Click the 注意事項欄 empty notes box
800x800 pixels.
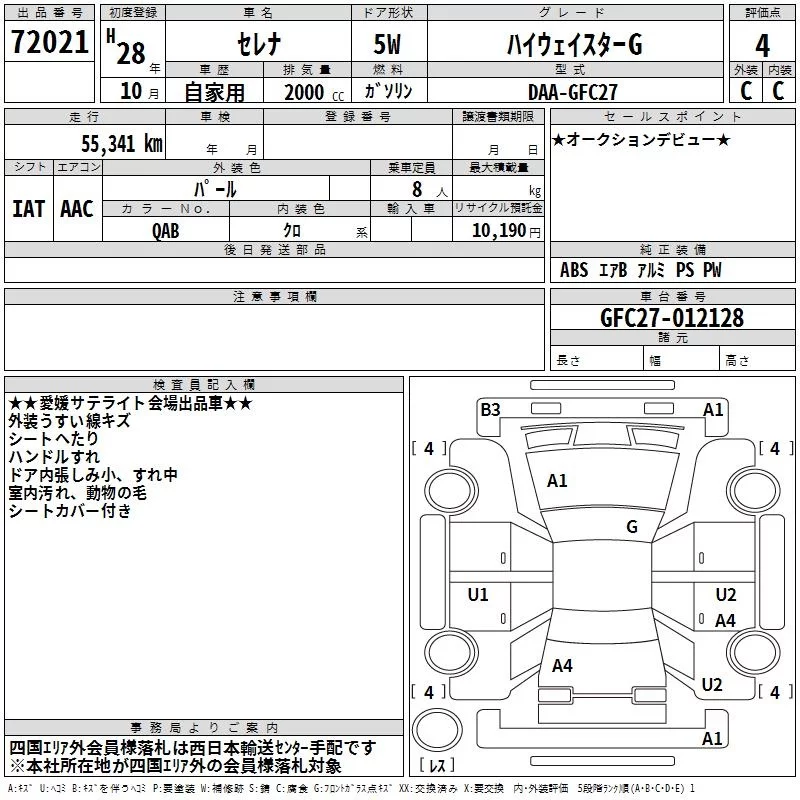pyautogui.click(x=274, y=337)
